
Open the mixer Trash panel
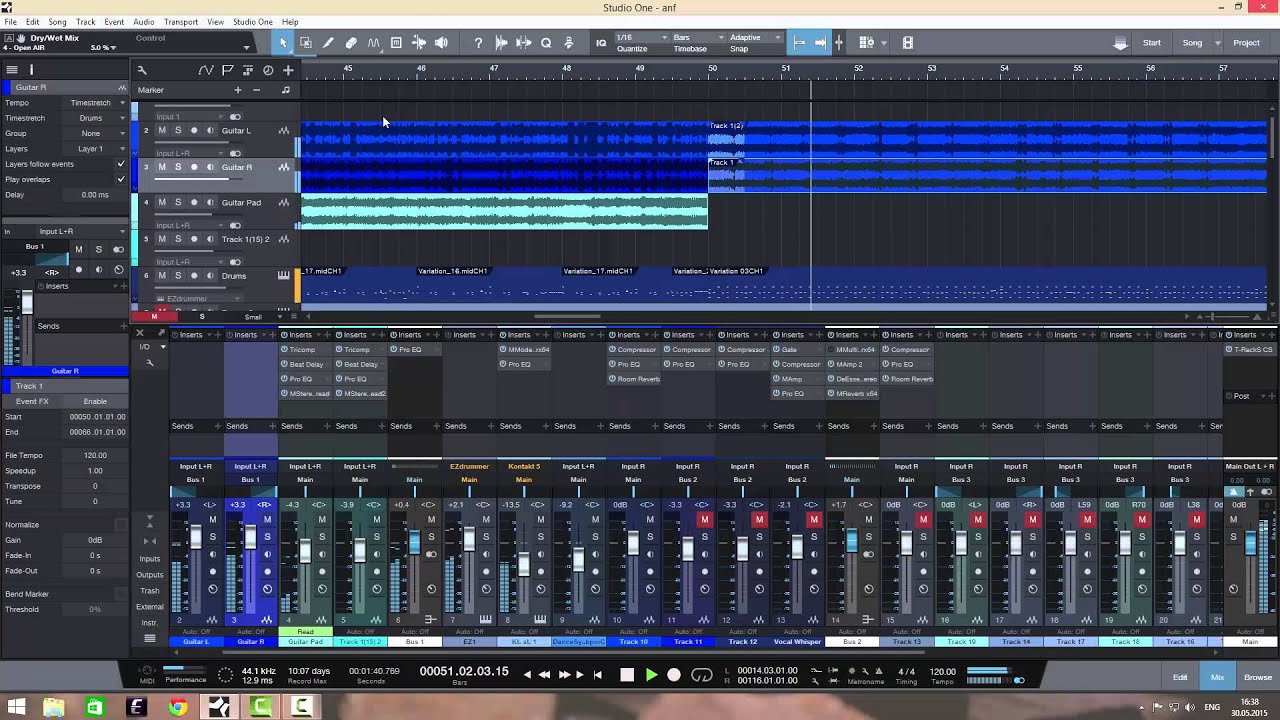[x=150, y=591]
